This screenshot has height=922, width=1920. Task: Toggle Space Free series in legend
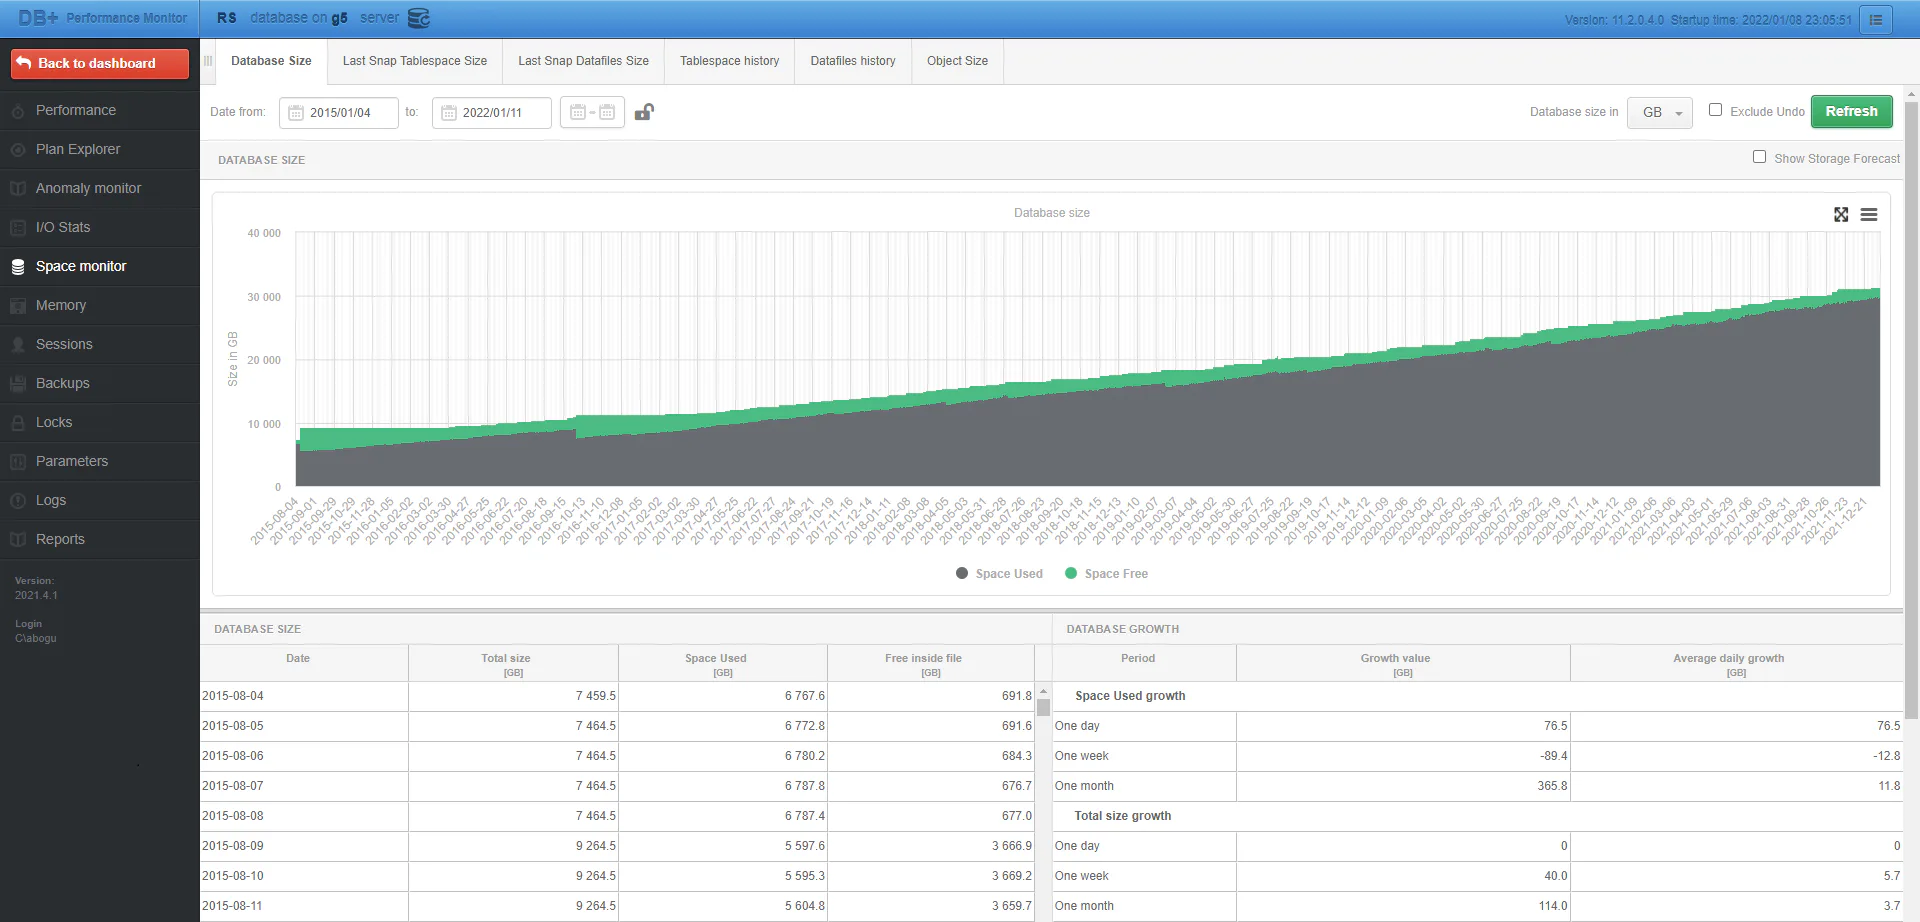1106,574
